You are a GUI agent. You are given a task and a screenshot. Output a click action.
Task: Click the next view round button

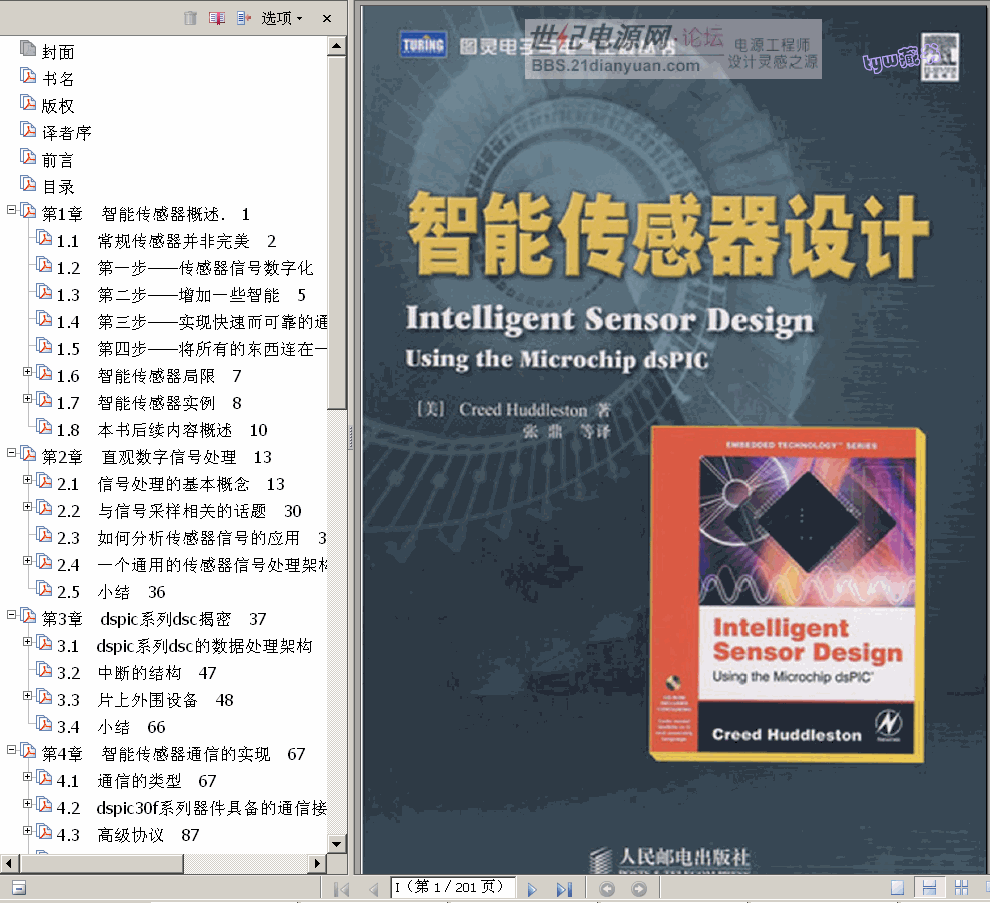639,889
